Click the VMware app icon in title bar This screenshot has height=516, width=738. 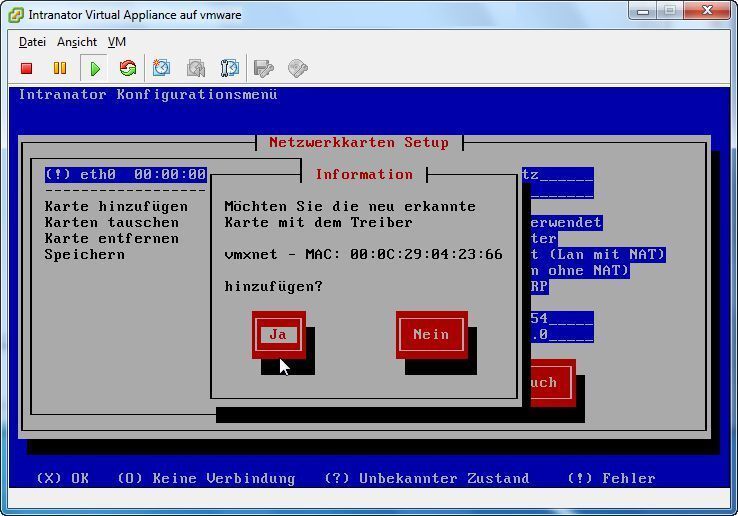point(16,15)
